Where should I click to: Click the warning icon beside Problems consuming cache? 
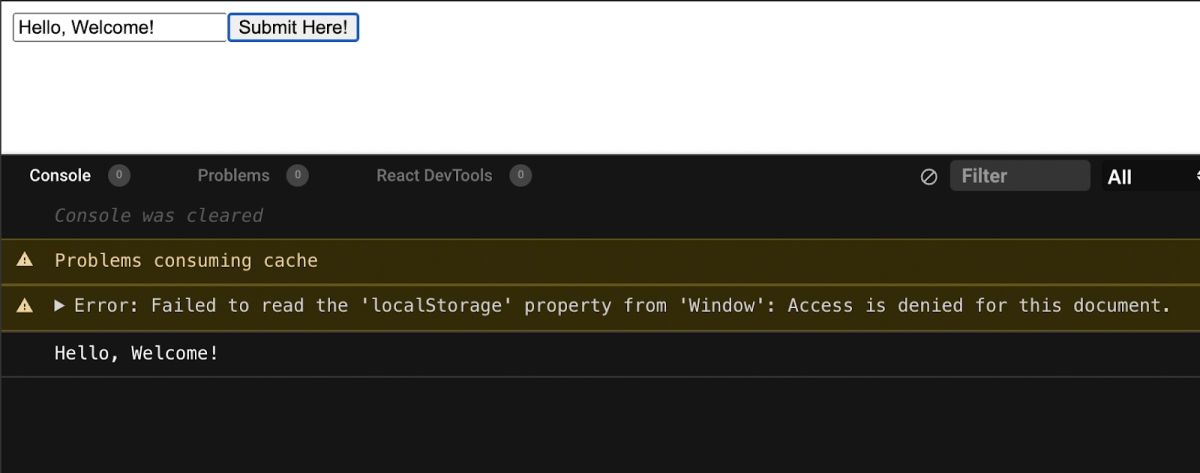25,260
